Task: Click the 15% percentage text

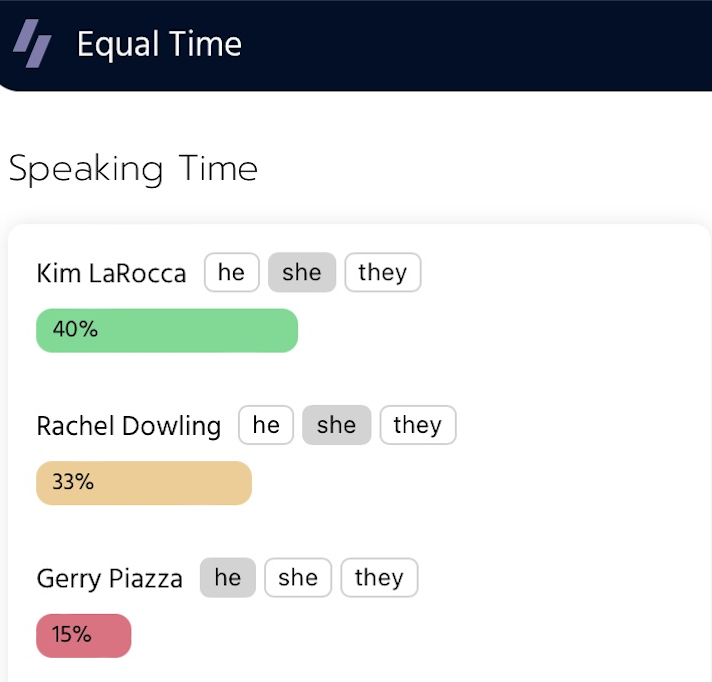Action: coord(72,635)
